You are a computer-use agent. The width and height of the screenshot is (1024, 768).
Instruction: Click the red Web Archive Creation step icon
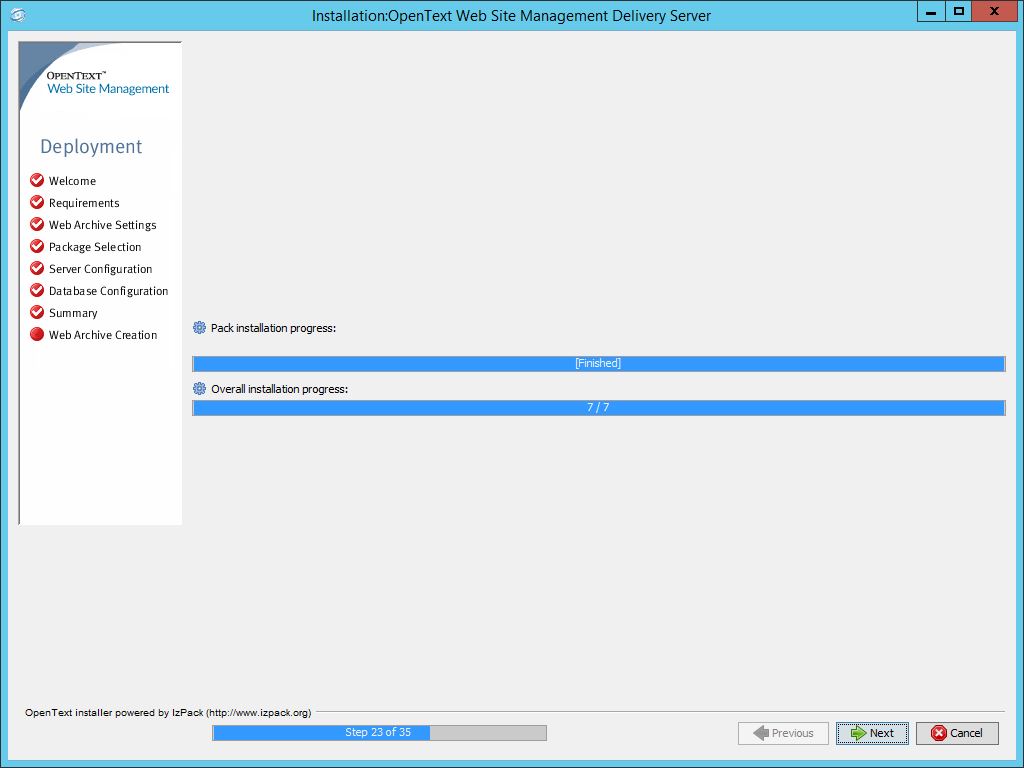(37, 334)
